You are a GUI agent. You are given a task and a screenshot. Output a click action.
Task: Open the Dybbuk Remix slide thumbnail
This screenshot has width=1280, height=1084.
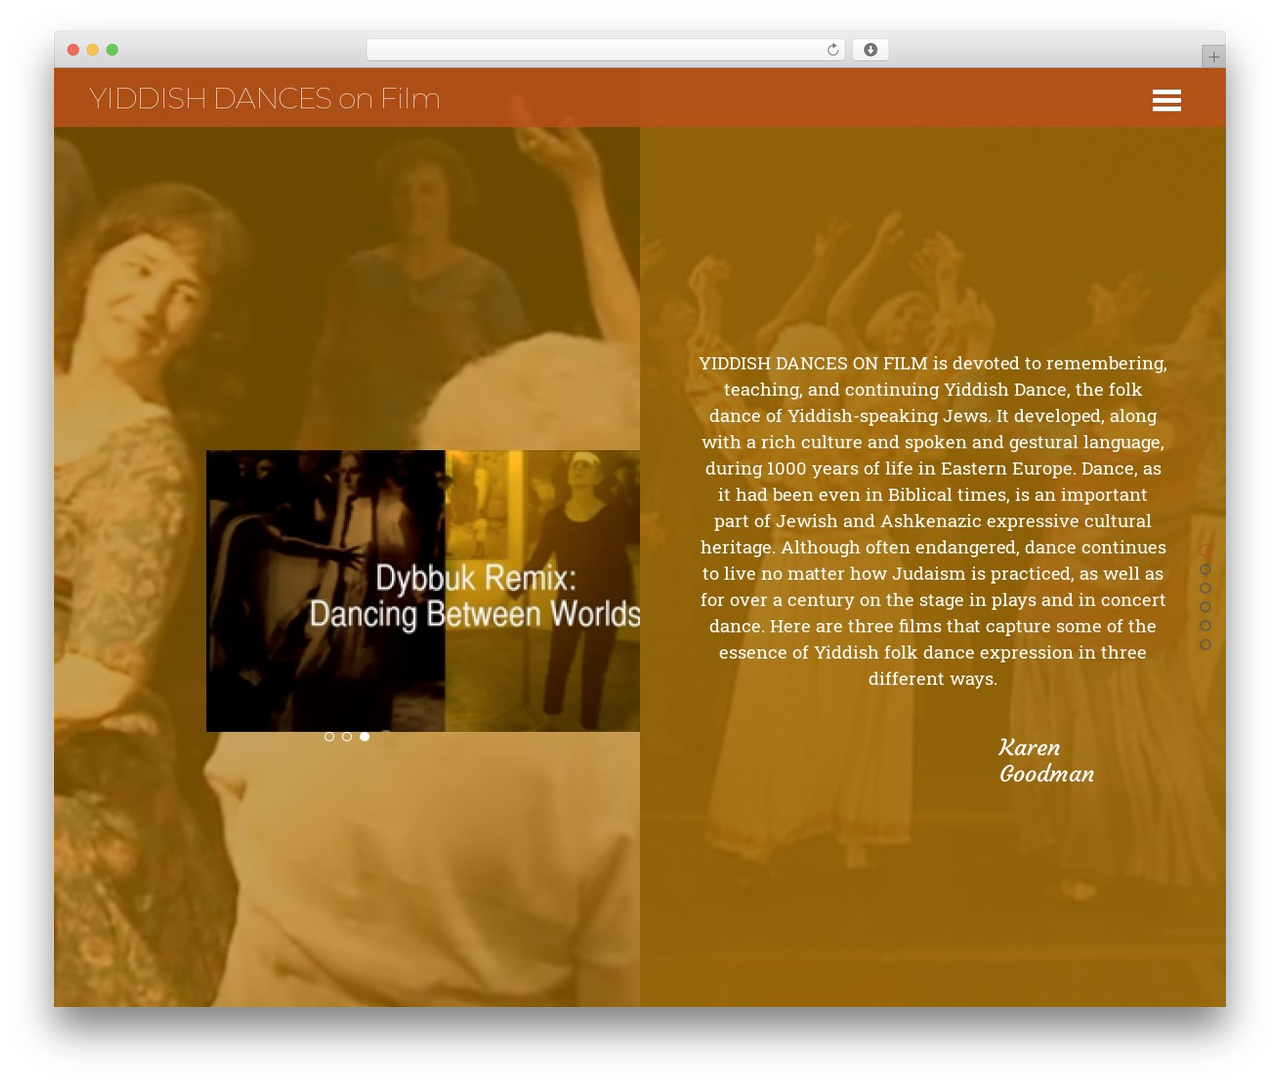(423, 591)
